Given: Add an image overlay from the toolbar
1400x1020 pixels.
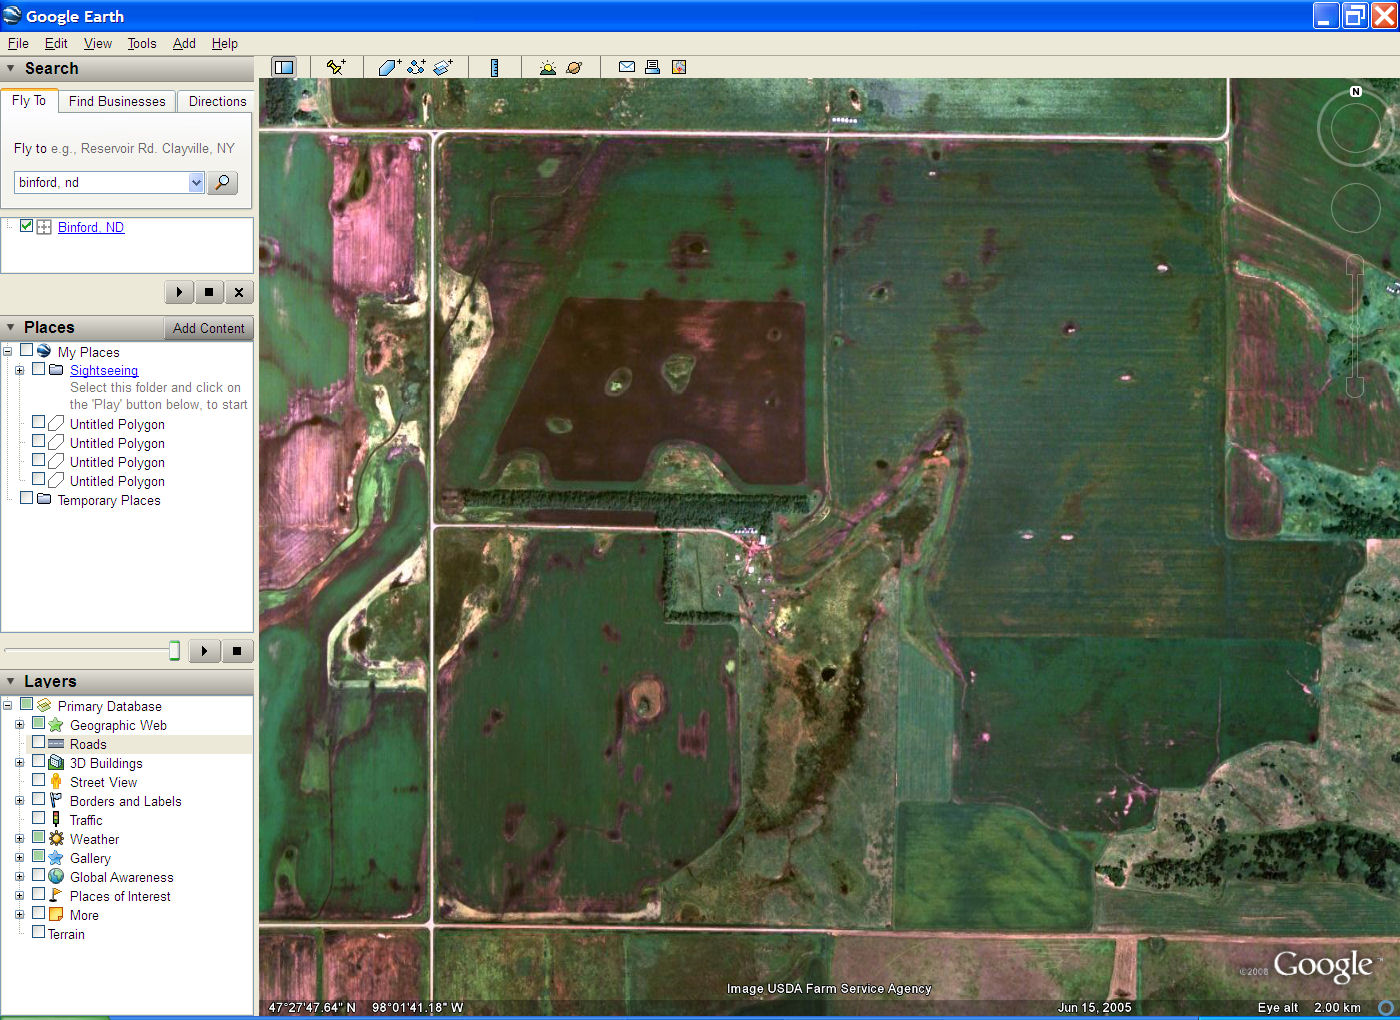Looking at the screenshot, I should tap(443, 67).
